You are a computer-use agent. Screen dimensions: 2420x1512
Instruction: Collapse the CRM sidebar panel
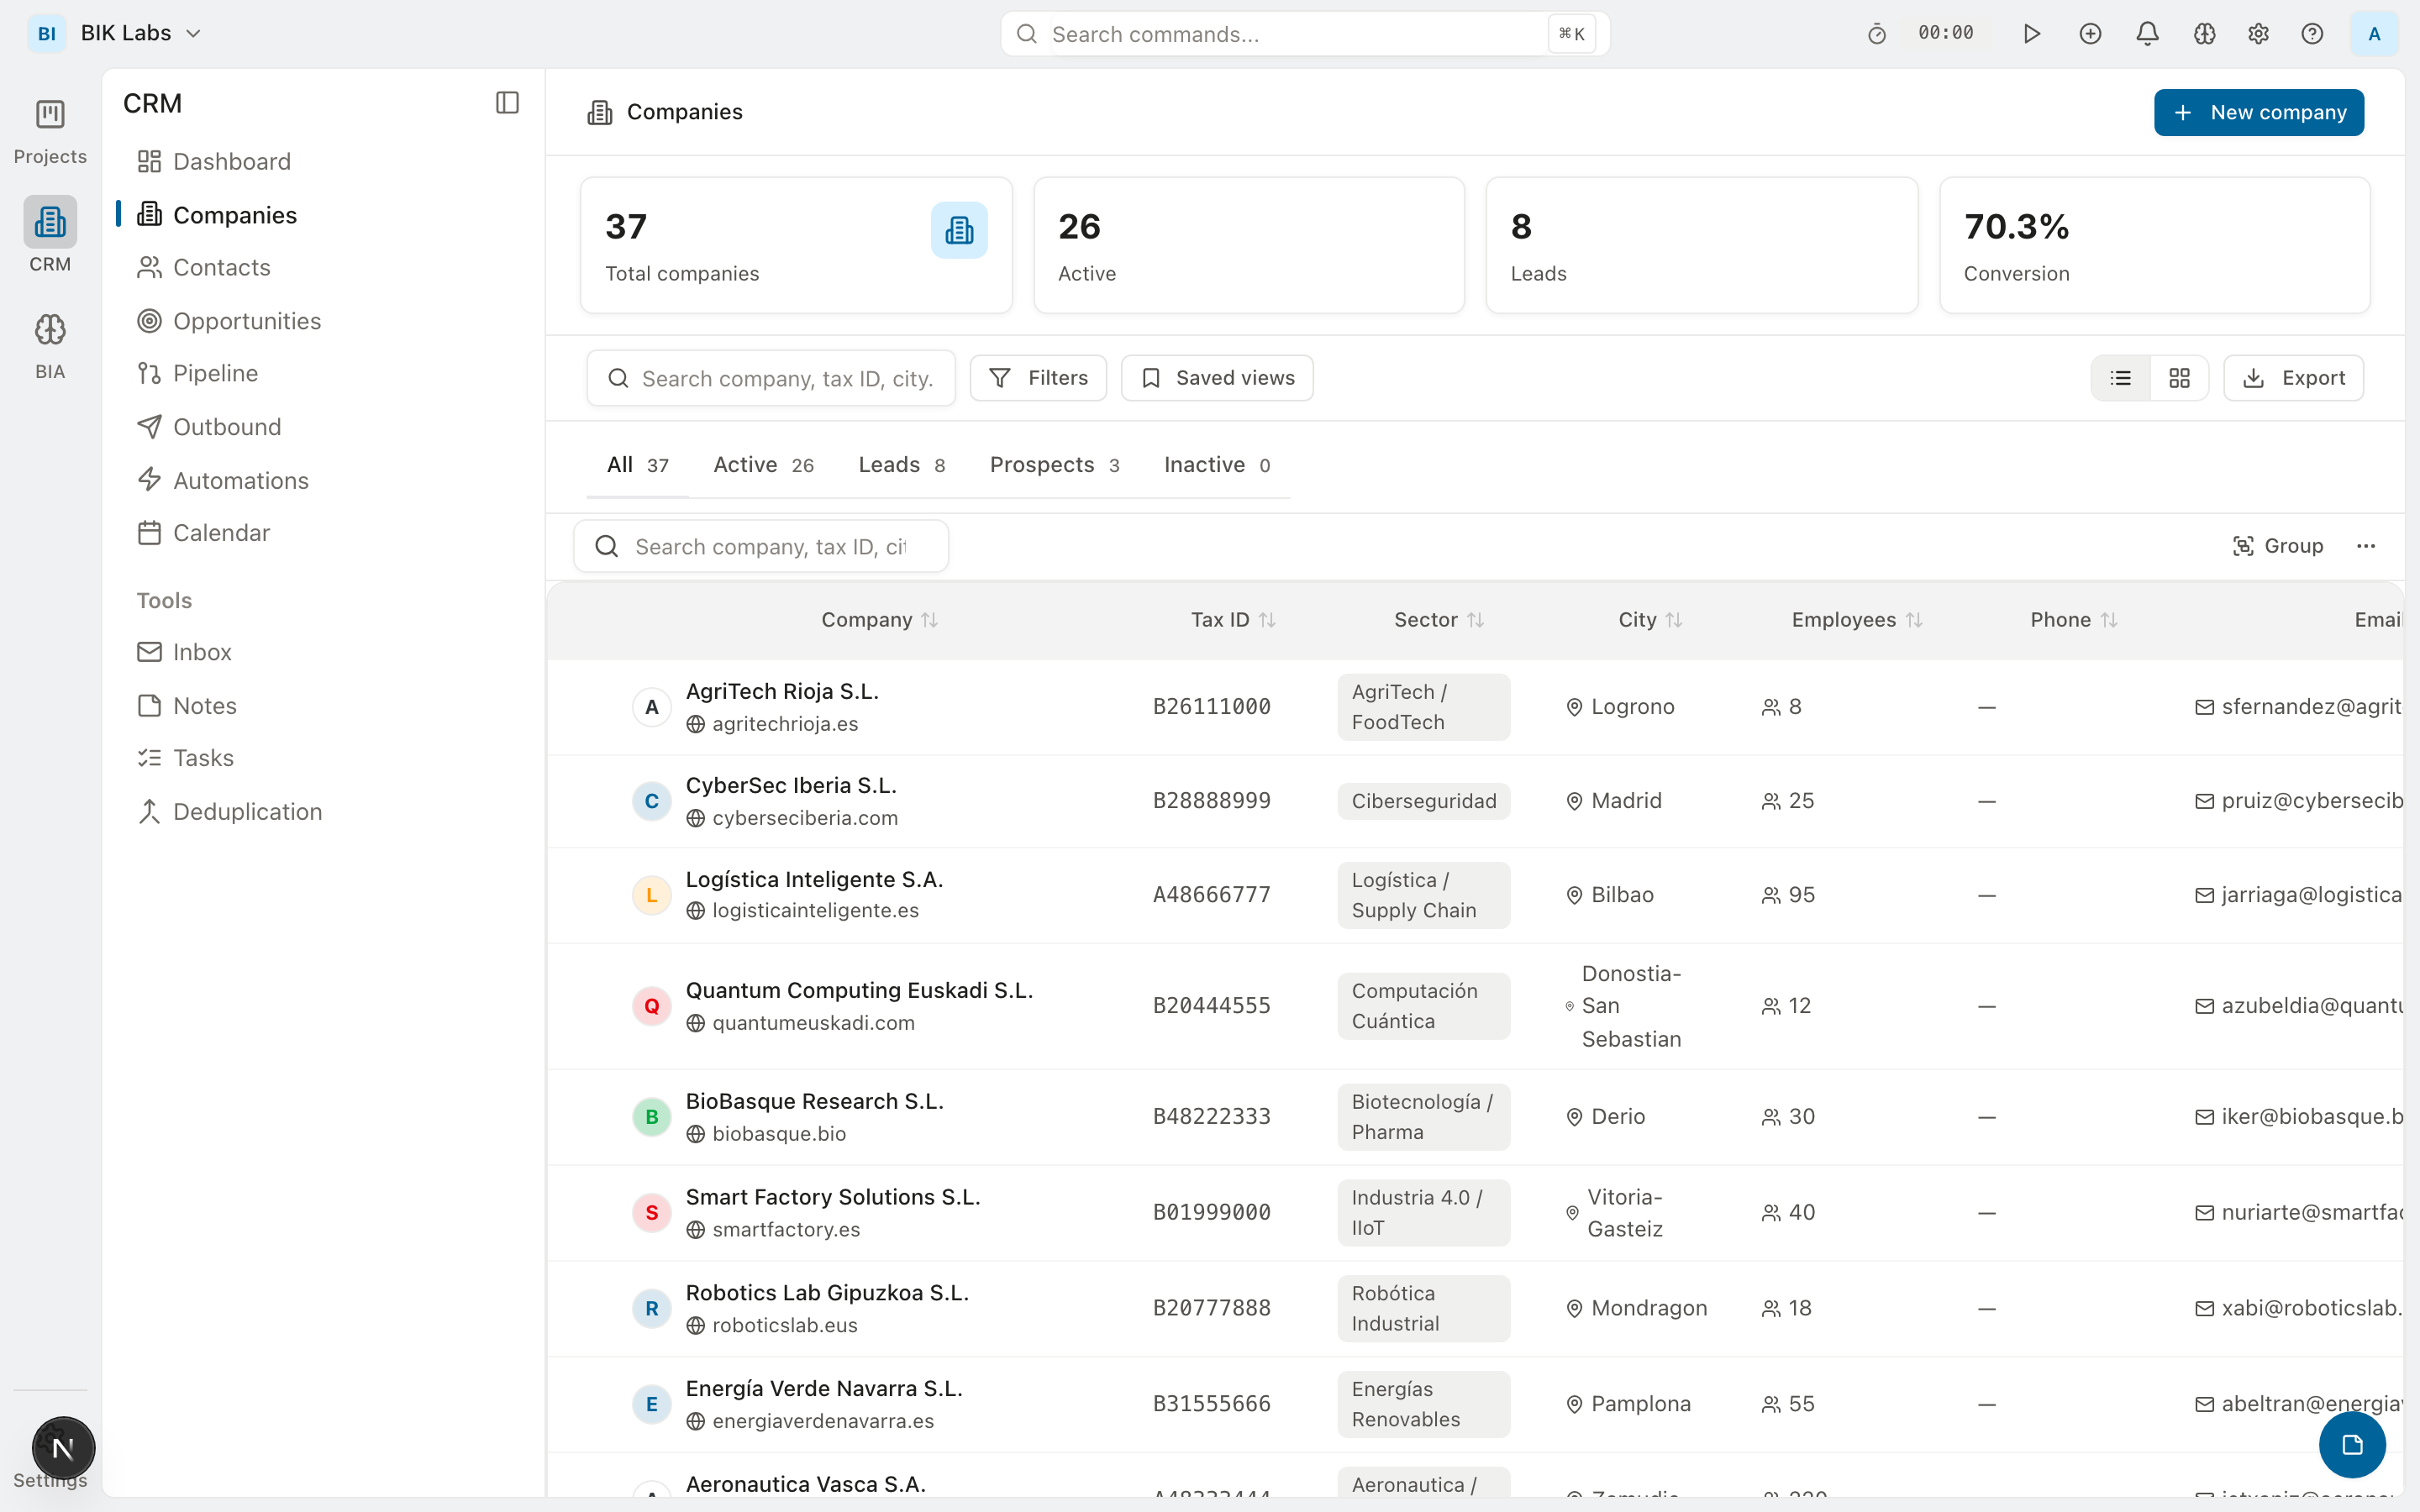click(x=506, y=102)
